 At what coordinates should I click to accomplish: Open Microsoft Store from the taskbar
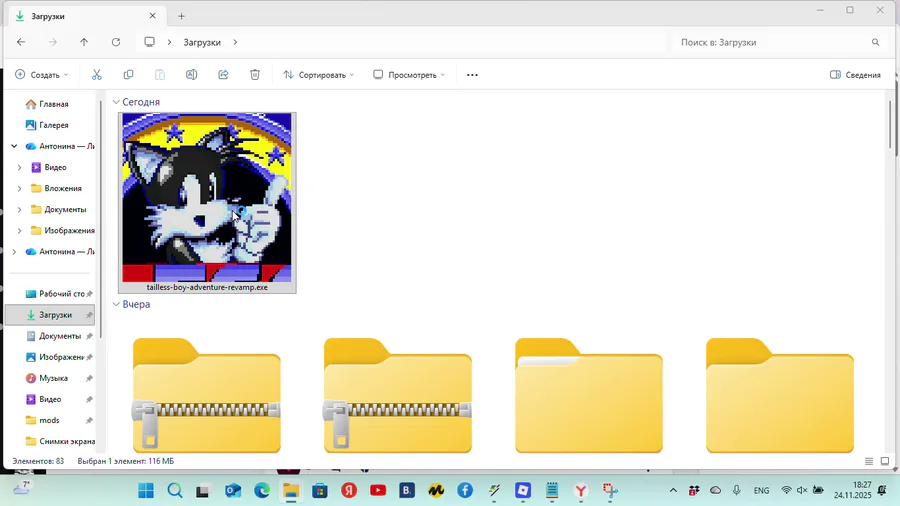(320, 491)
